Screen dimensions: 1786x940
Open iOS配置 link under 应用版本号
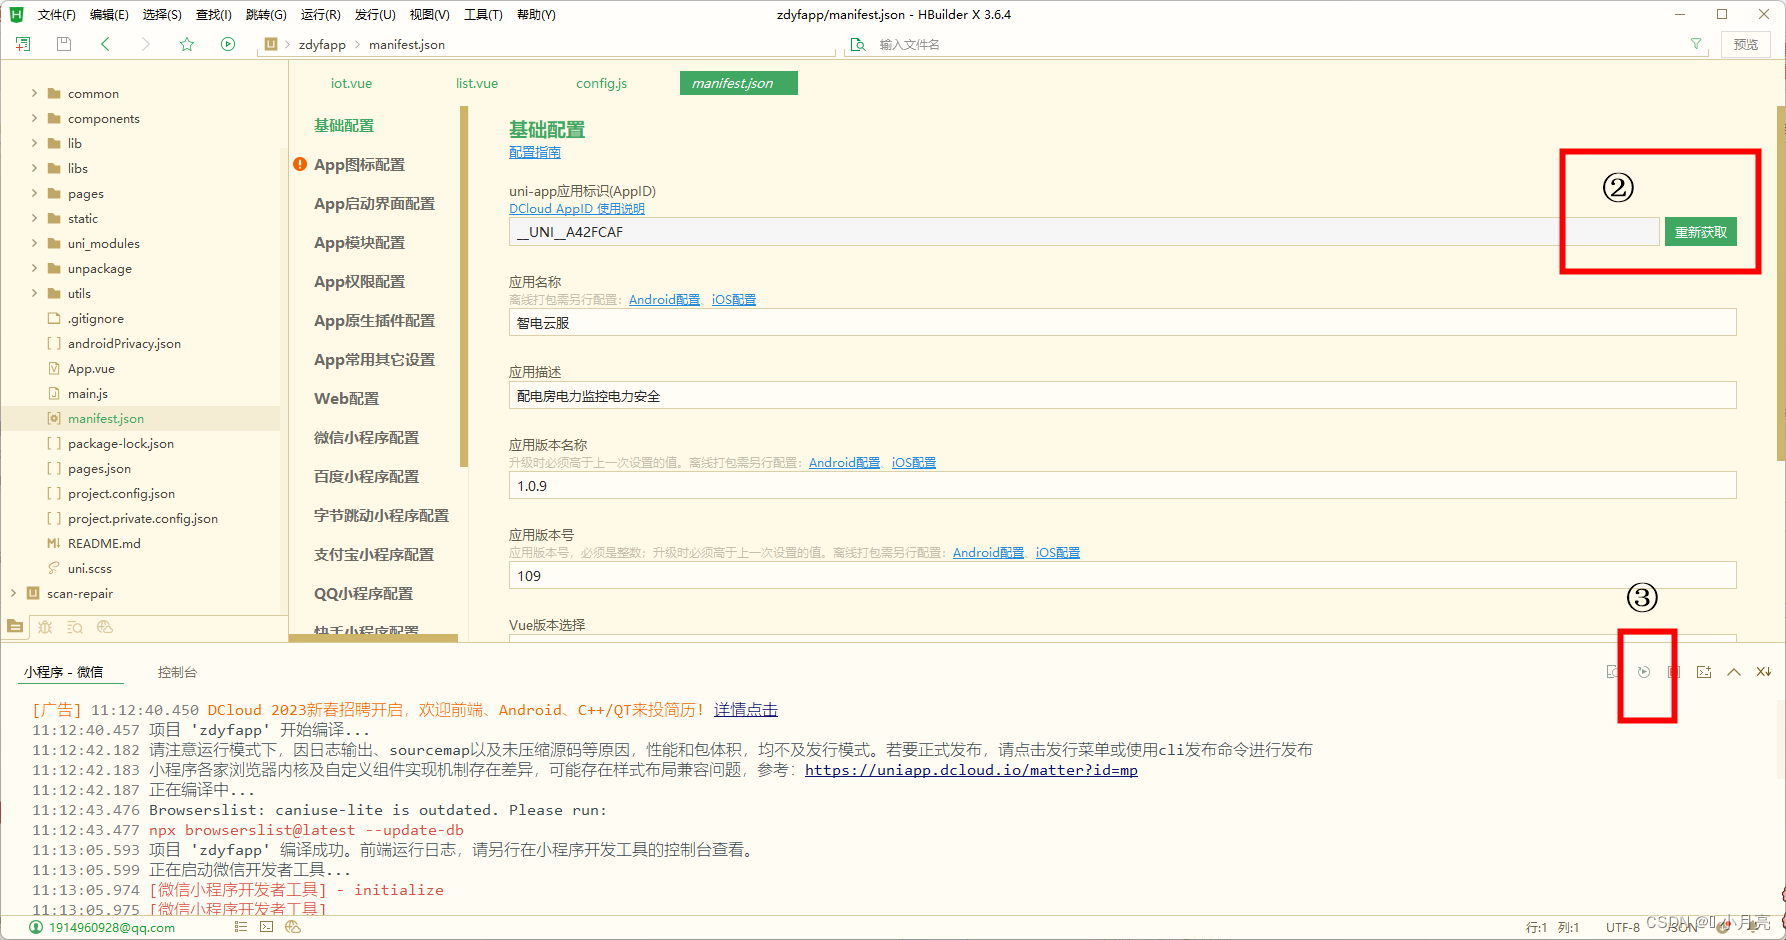pyautogui.click(x=1058, y=552)
